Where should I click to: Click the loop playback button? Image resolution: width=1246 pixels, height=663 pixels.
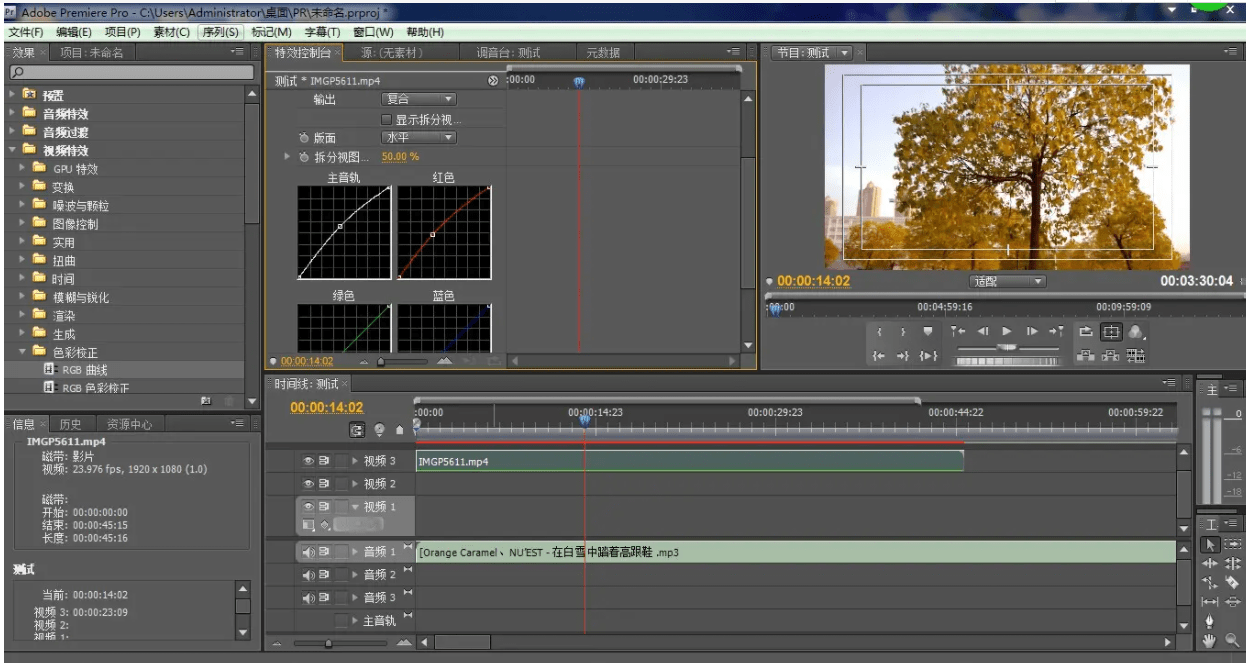pos(1086,331)
